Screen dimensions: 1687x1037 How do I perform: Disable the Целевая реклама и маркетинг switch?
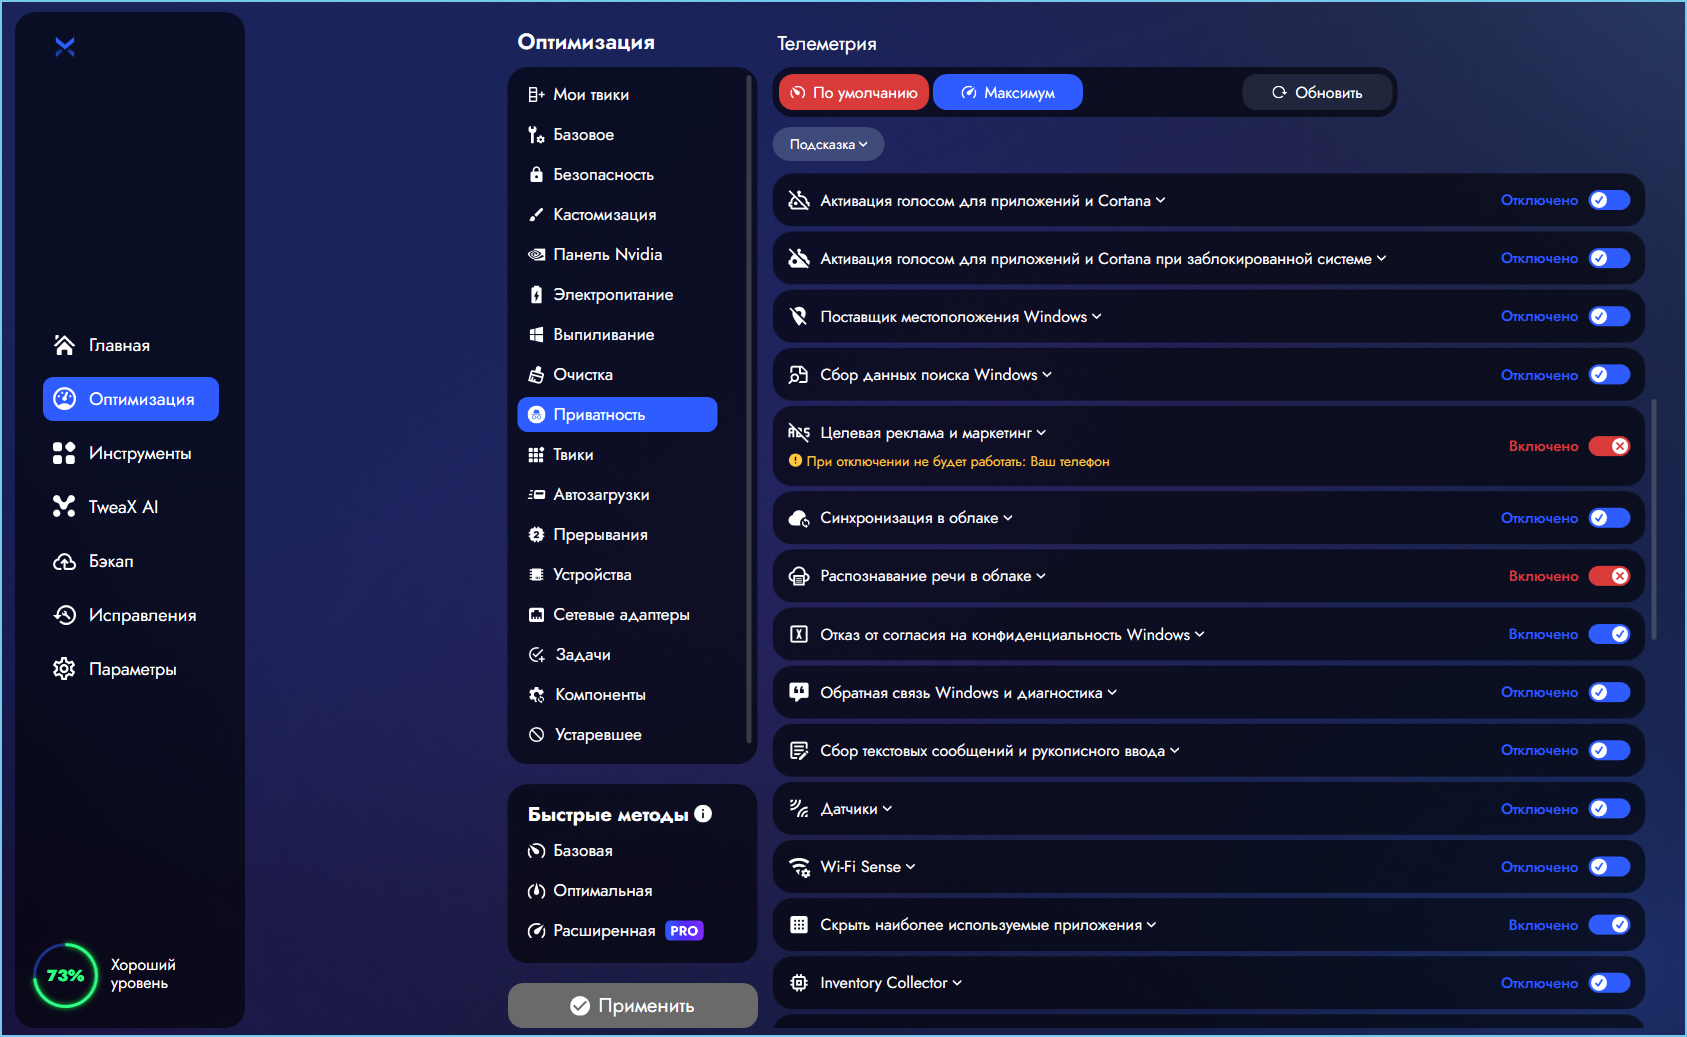coord(1609,446)
